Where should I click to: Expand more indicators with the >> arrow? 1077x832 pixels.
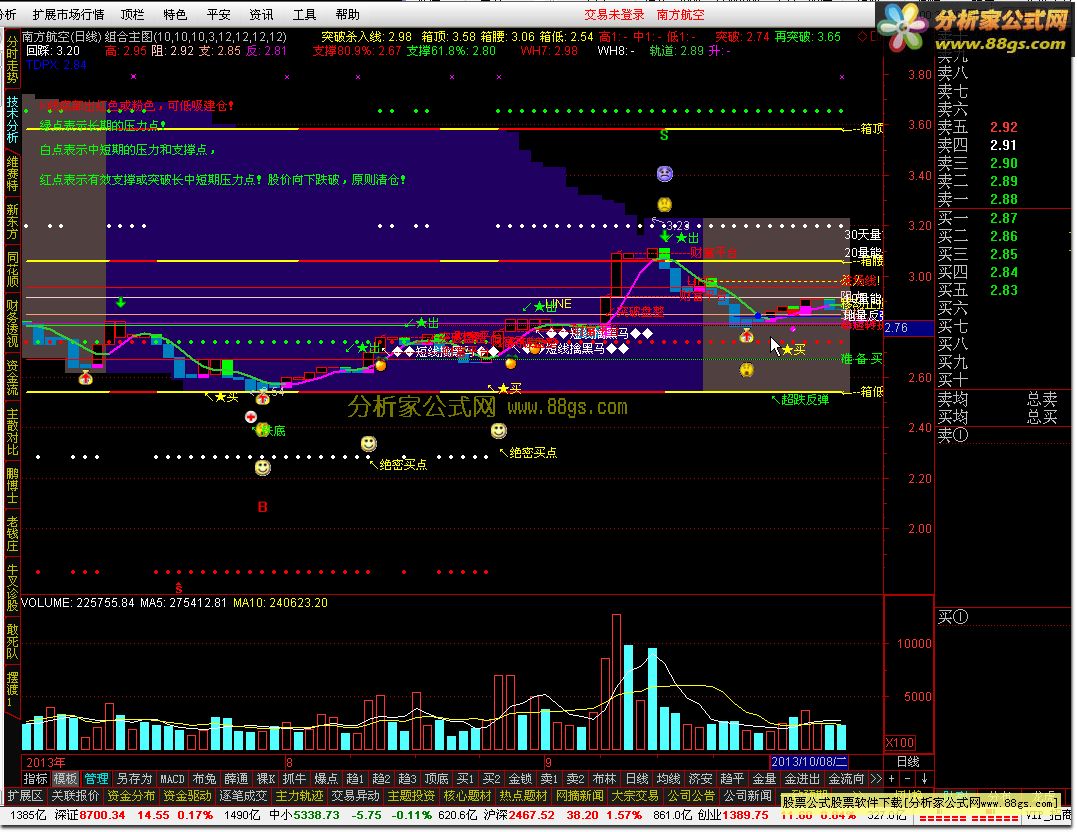click(x=876, y=779)
